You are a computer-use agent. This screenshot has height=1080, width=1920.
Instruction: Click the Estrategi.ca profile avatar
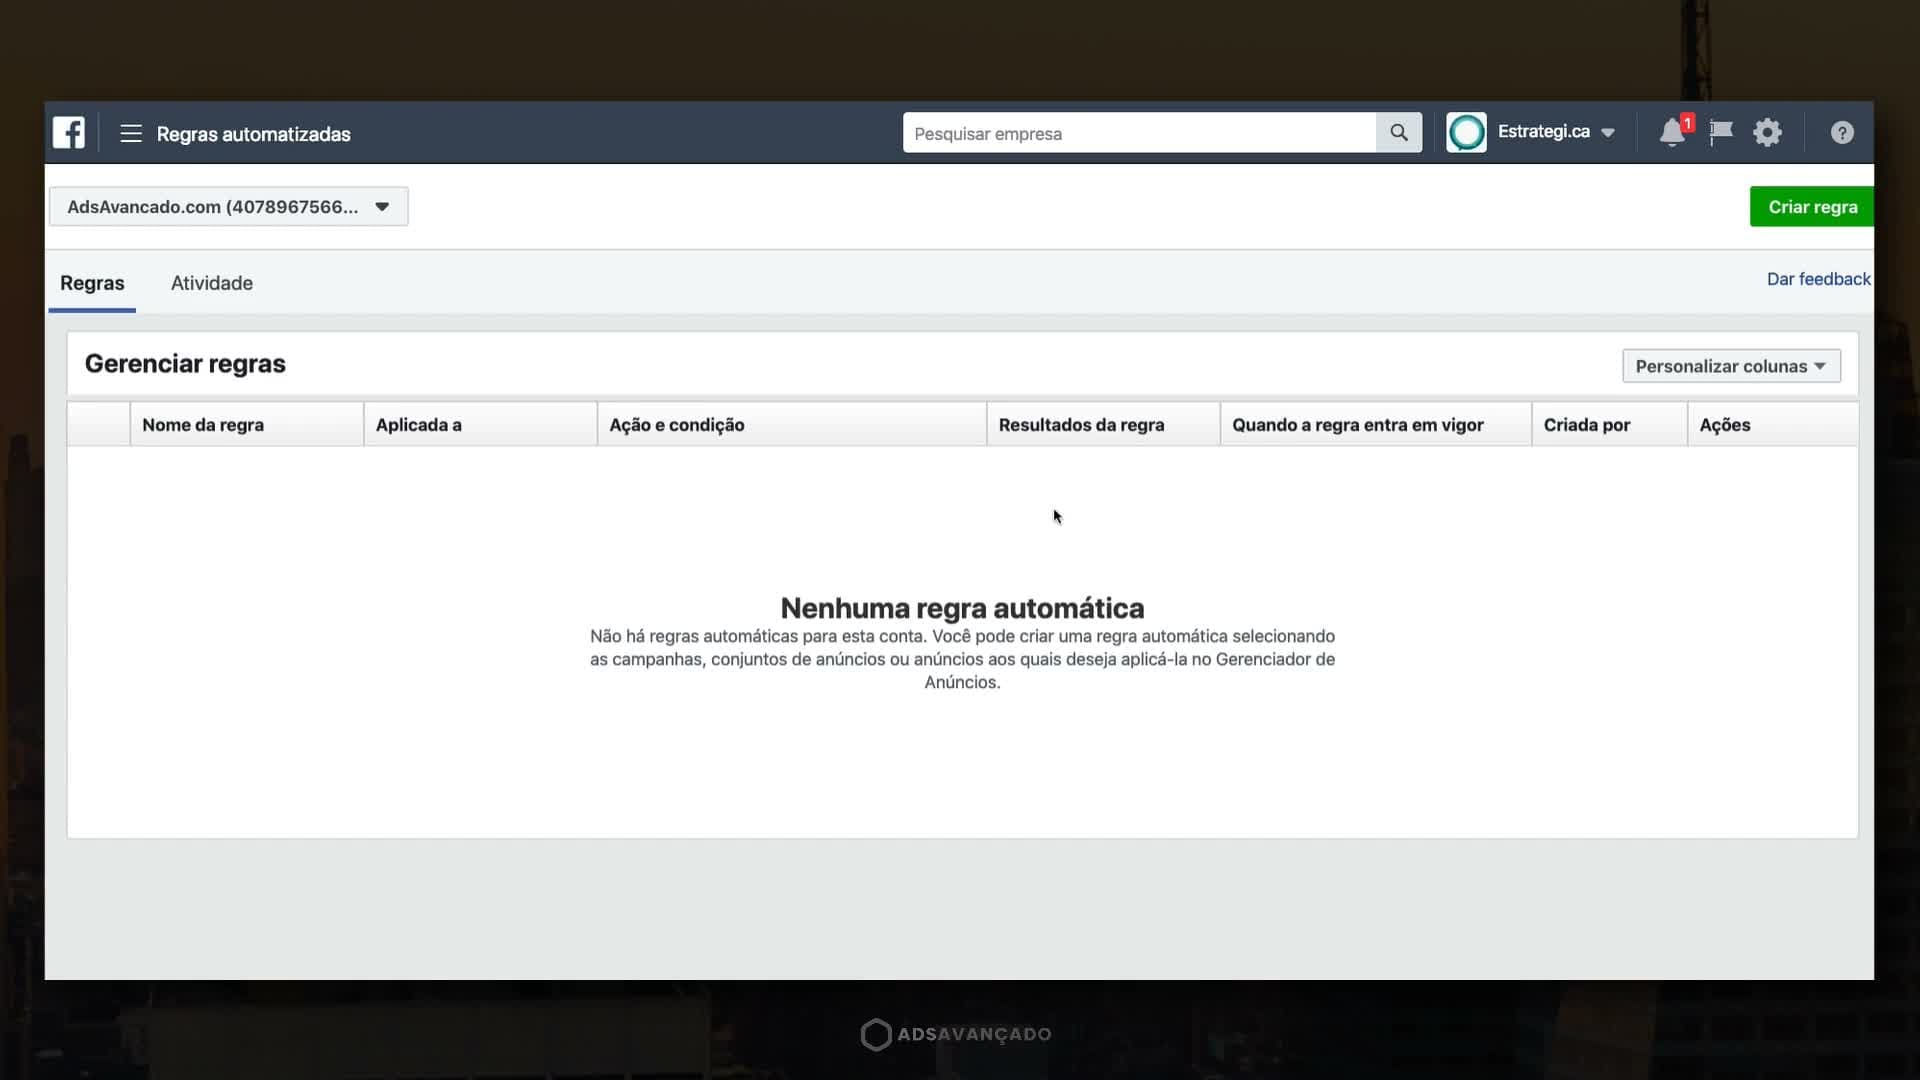1466,132
